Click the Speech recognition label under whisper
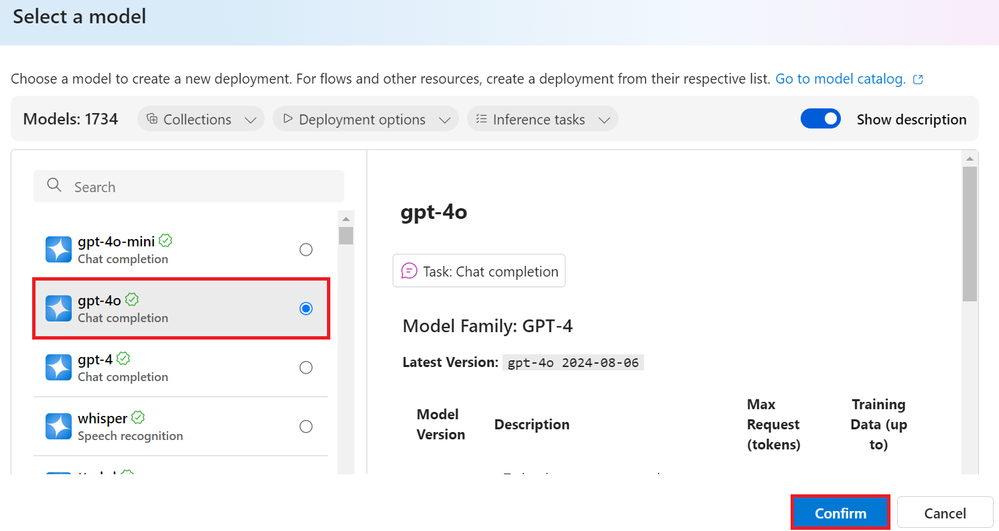The image size is (999, 531). click(130, 436)
